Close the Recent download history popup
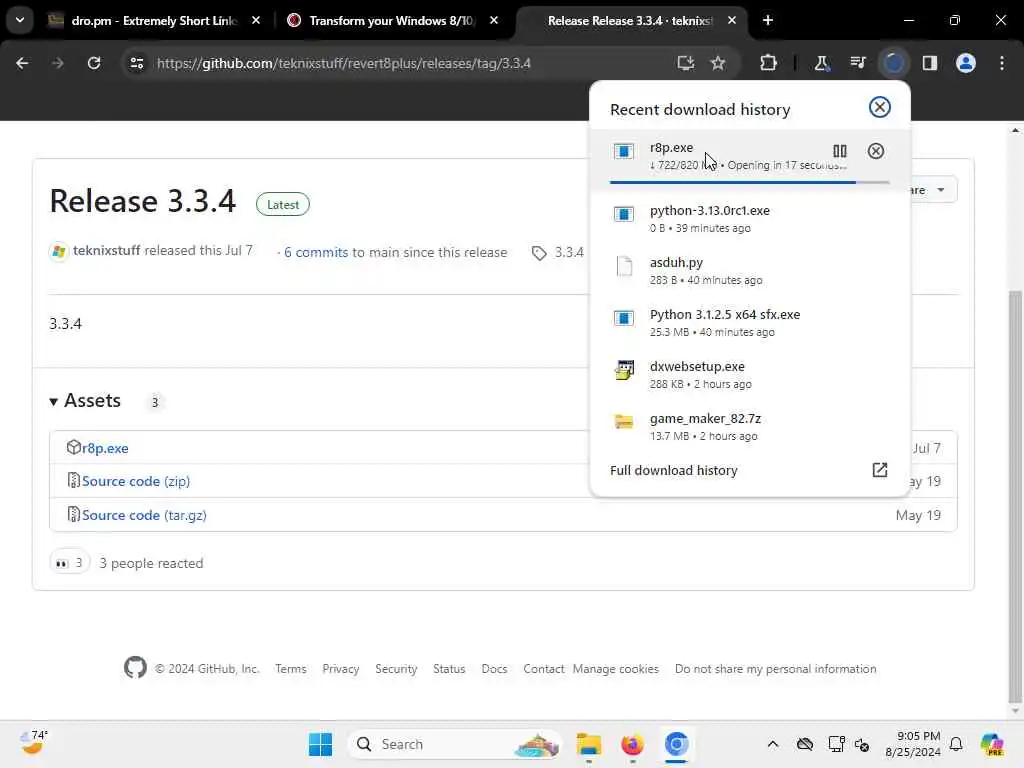 [x=879, y=107]
